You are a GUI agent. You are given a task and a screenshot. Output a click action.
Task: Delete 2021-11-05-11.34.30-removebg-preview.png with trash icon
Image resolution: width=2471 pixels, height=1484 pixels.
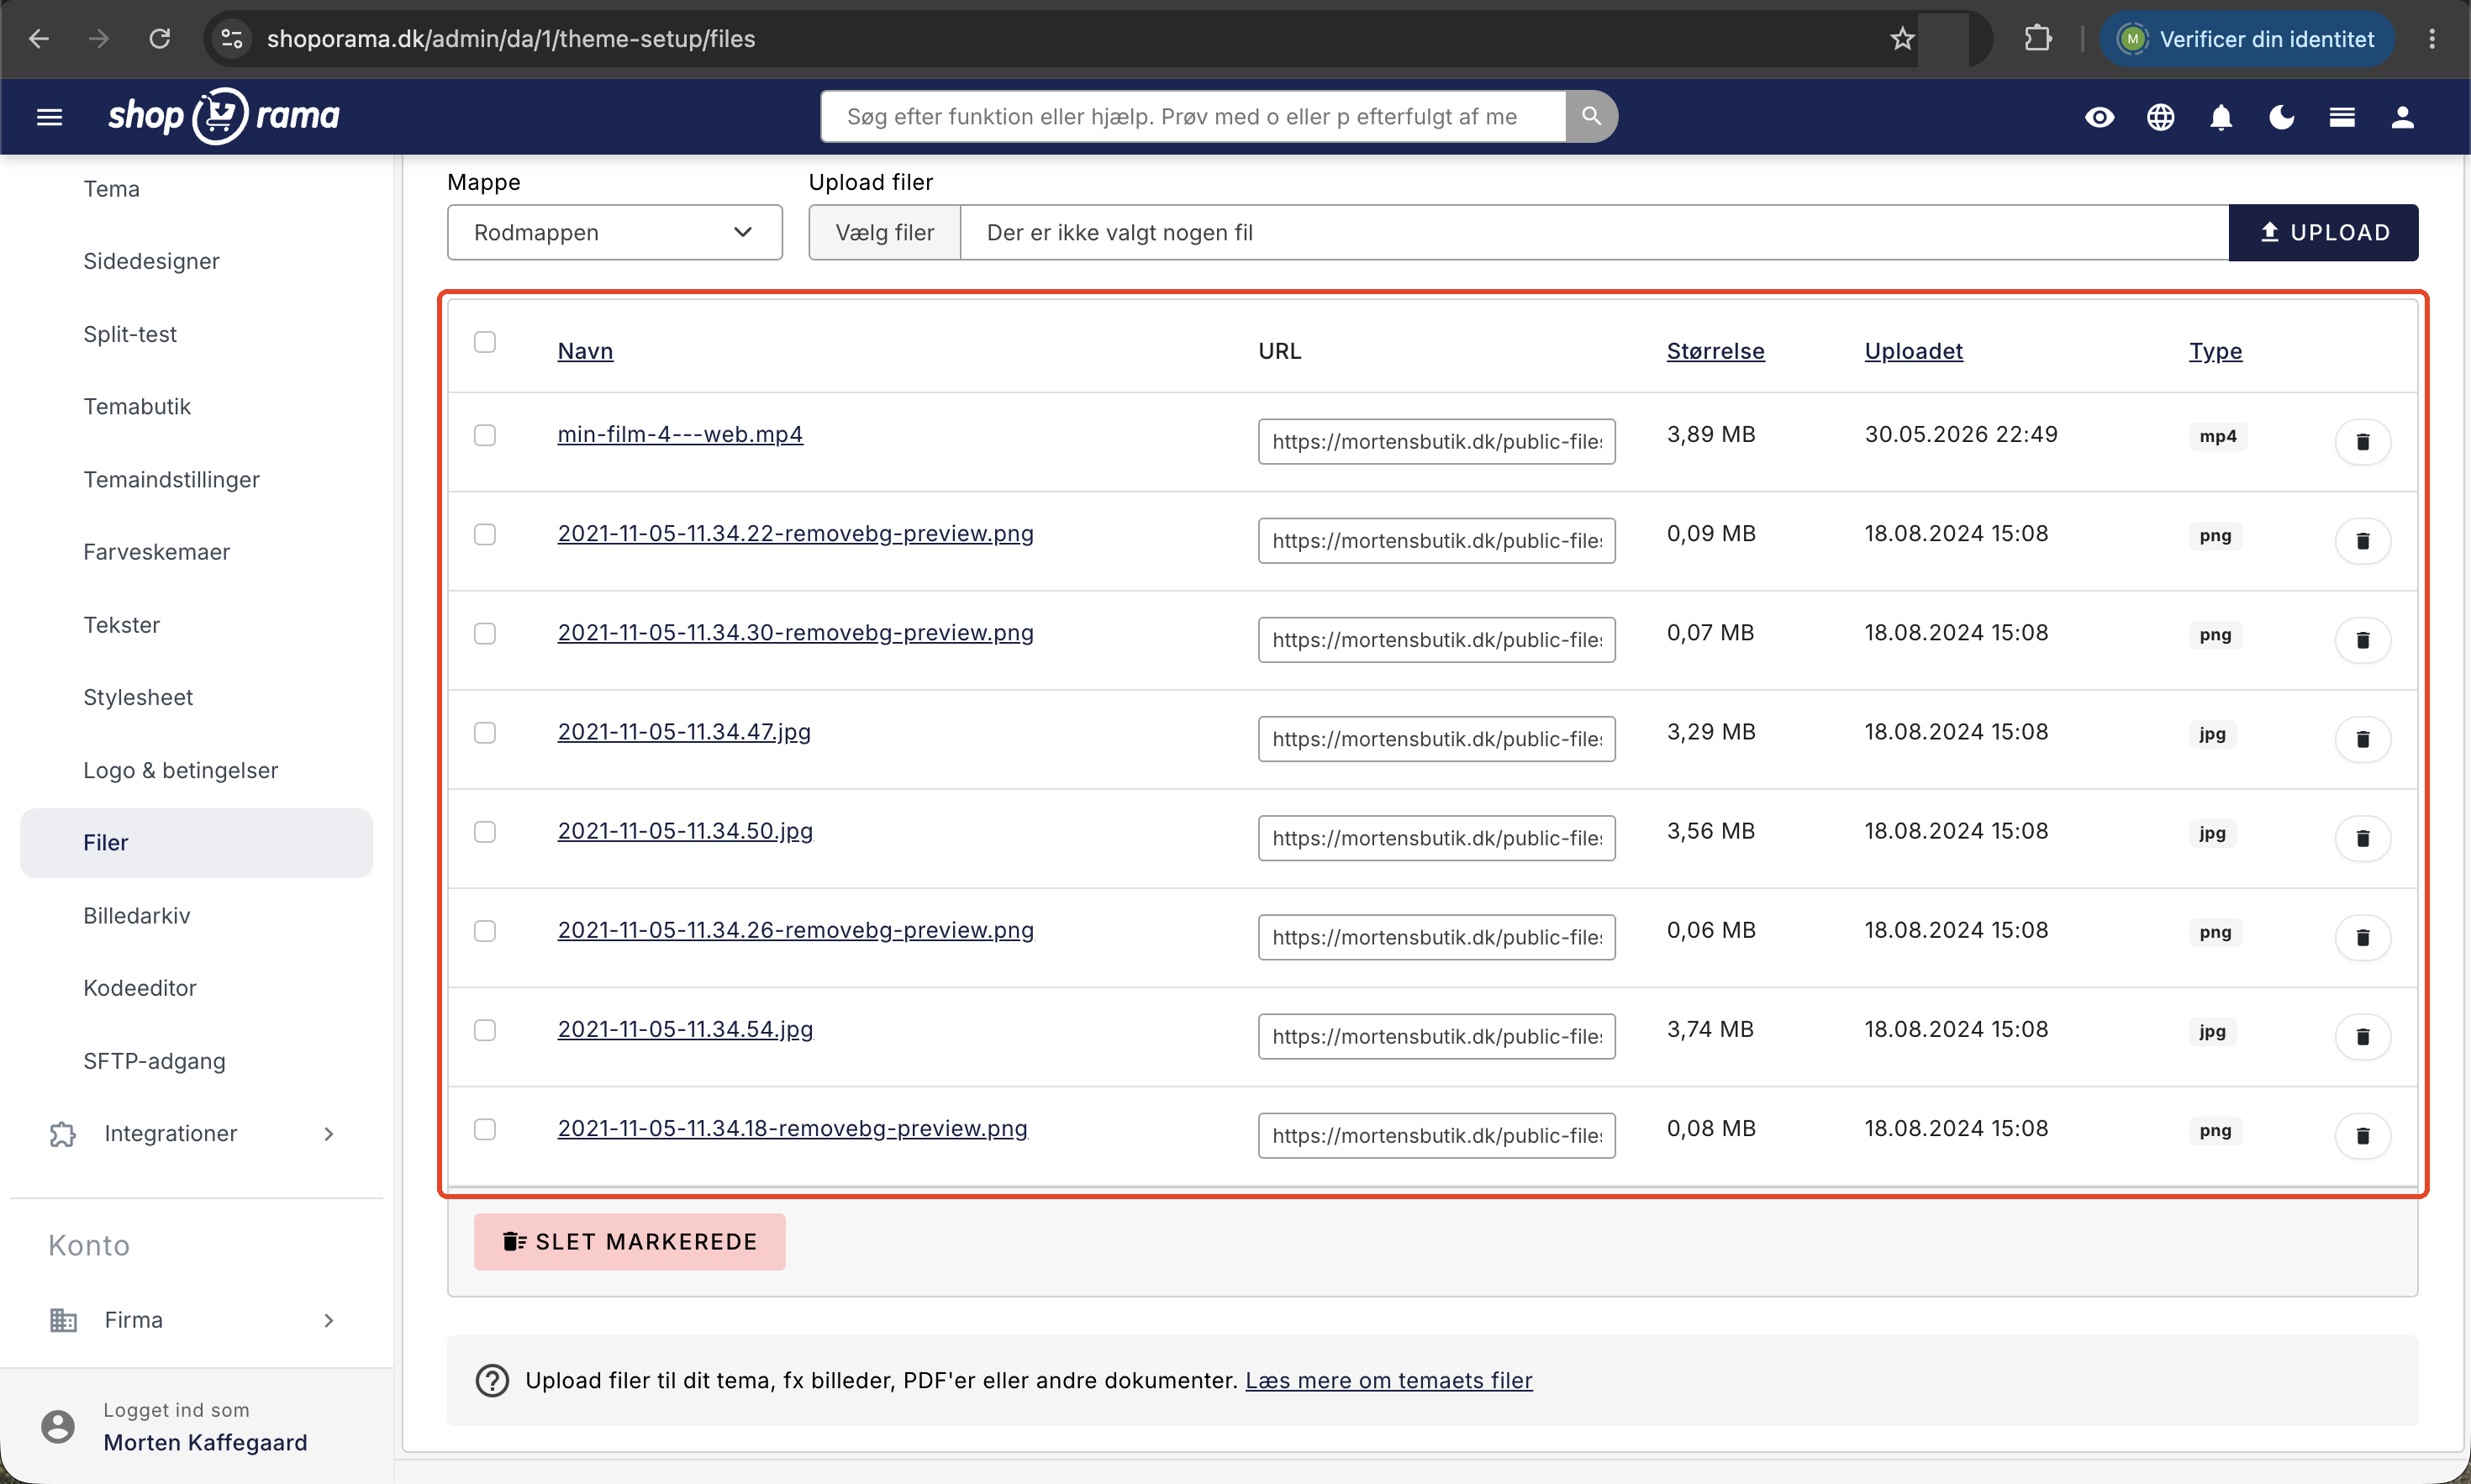[2362, 639]
